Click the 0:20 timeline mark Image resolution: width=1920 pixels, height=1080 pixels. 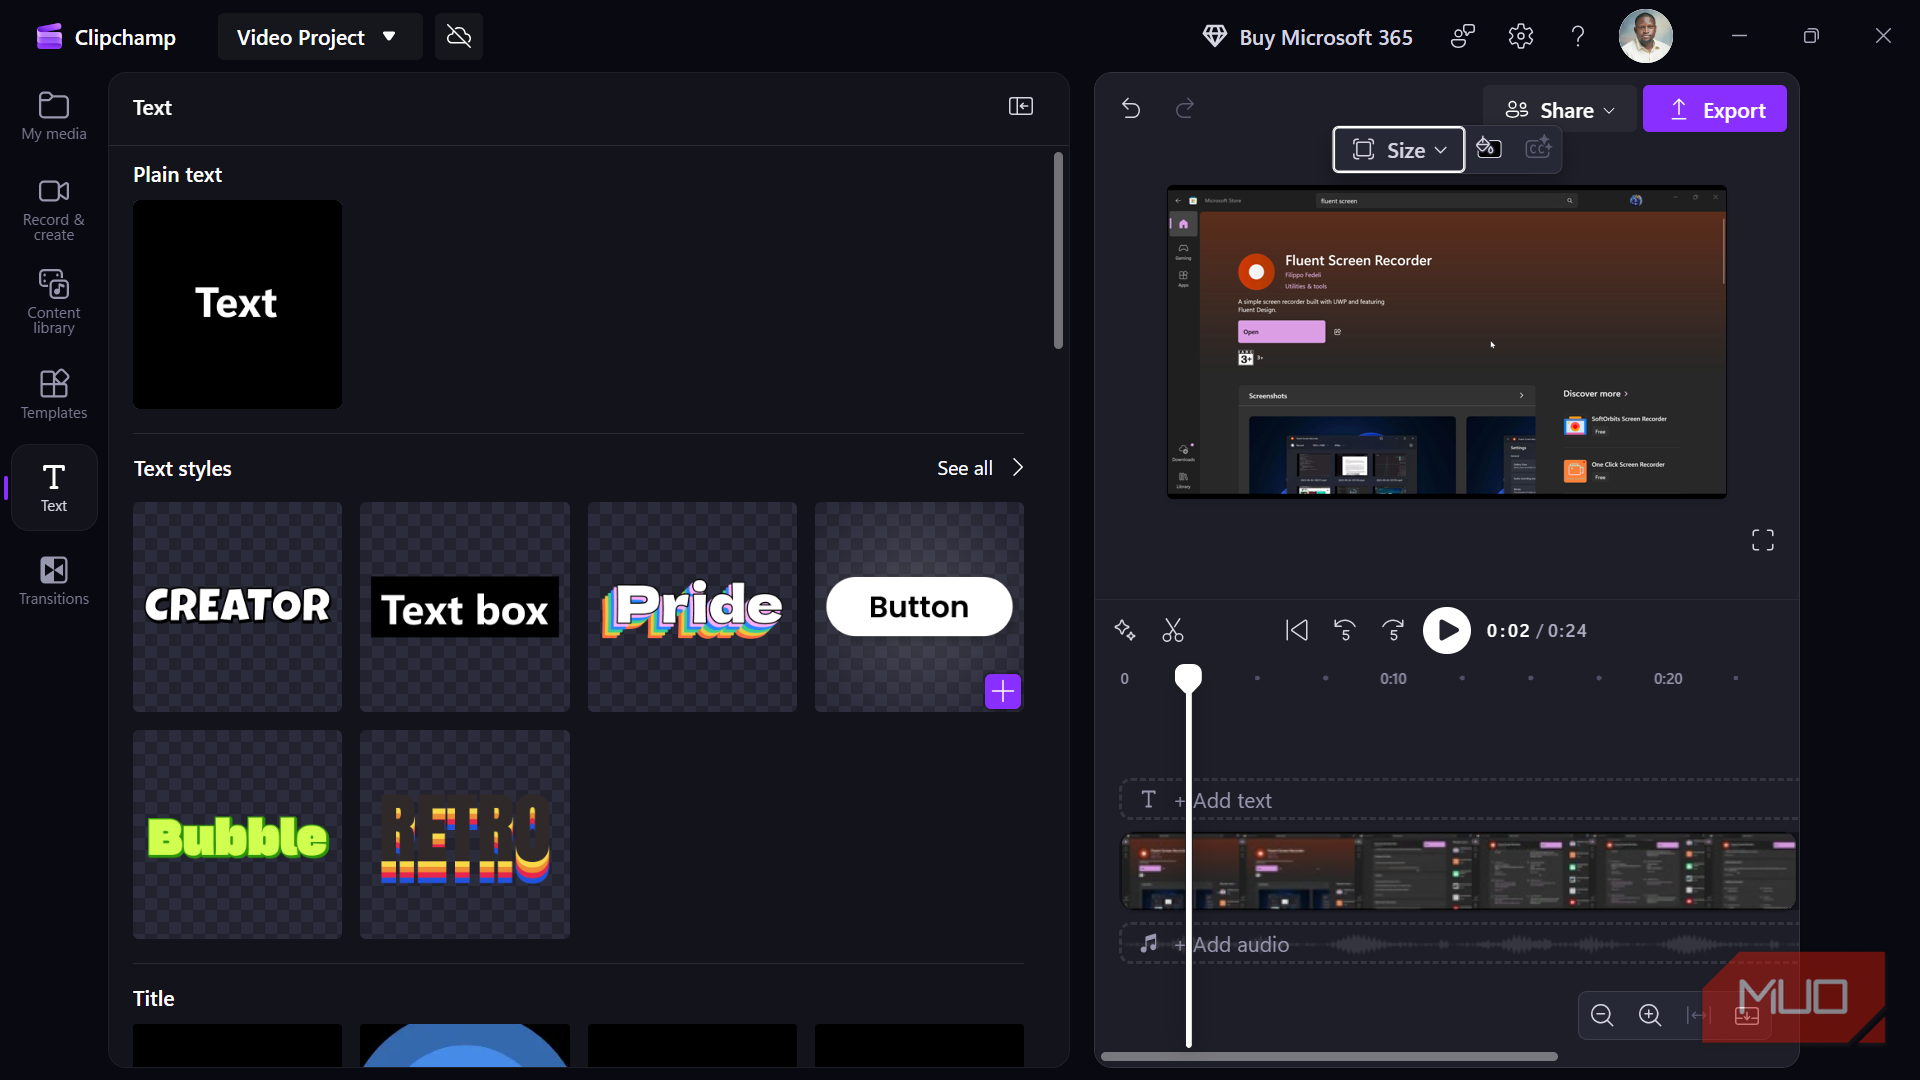click(1668, 678)
